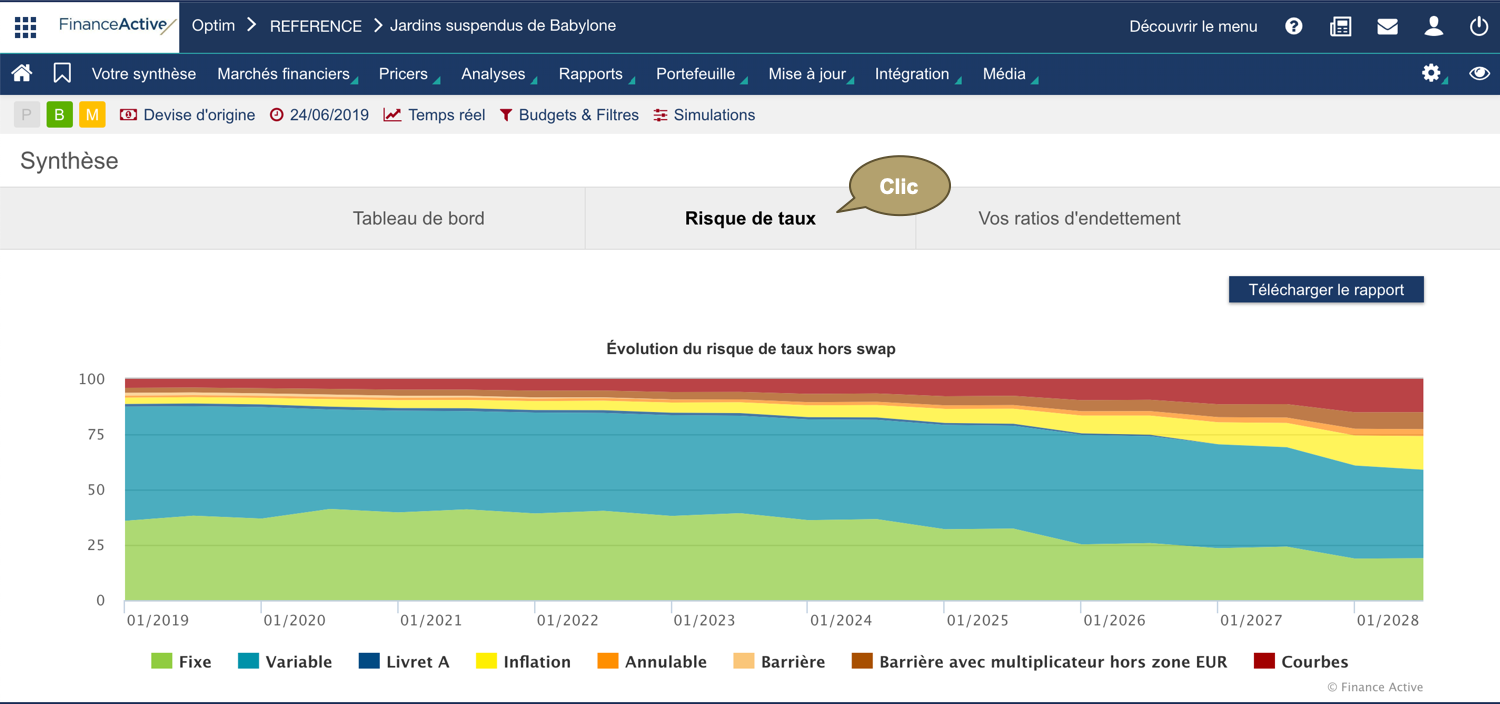
Task: Click the Devise d'origine currency icon
Action: pos(128,114)
